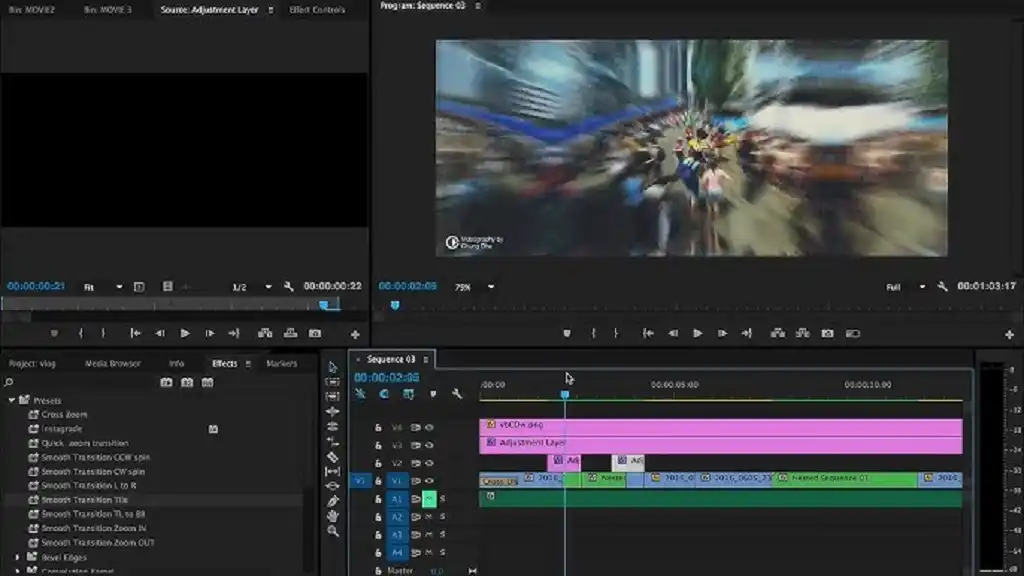Toggle Snap in timeline
The width and height of the screenshot is (1024, 576).
pos(384,394)
